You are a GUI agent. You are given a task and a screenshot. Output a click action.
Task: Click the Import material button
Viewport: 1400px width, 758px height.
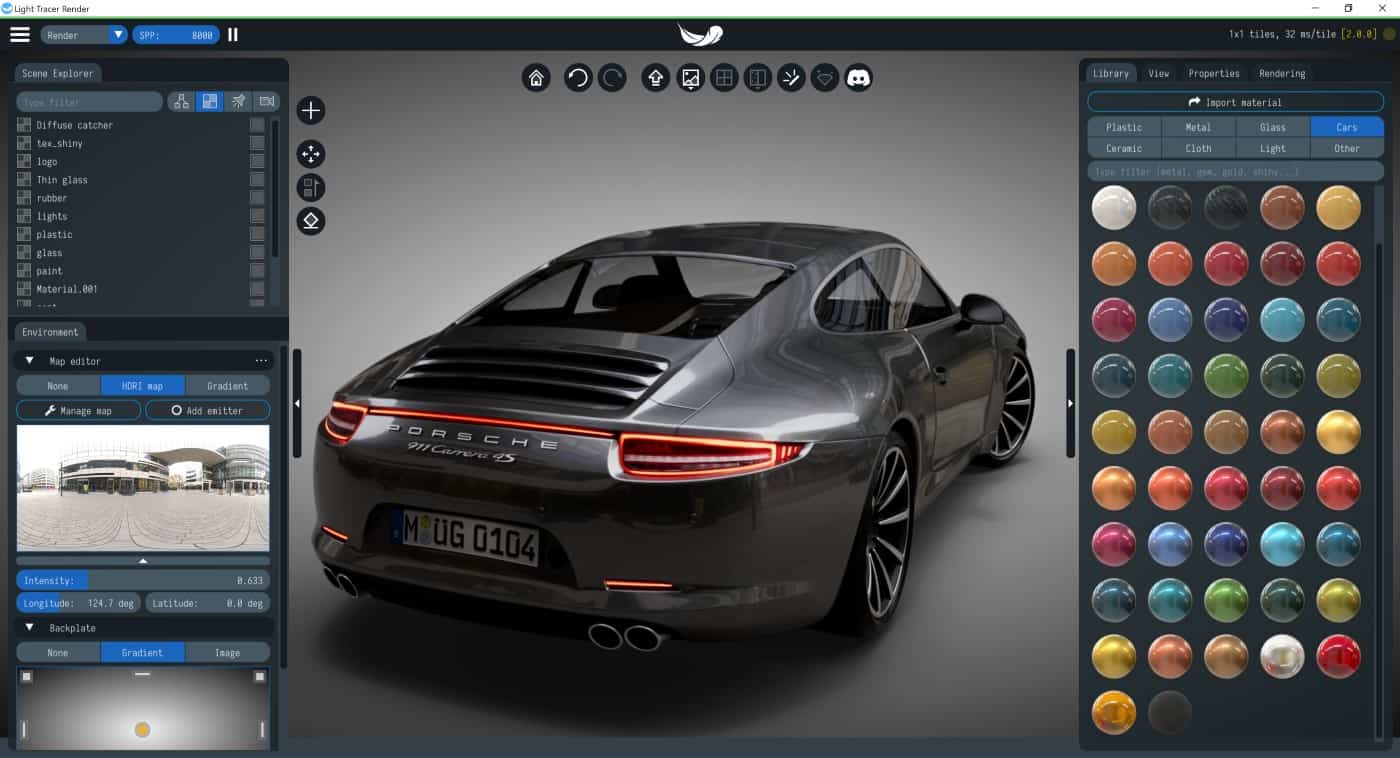coord(1235,102)
